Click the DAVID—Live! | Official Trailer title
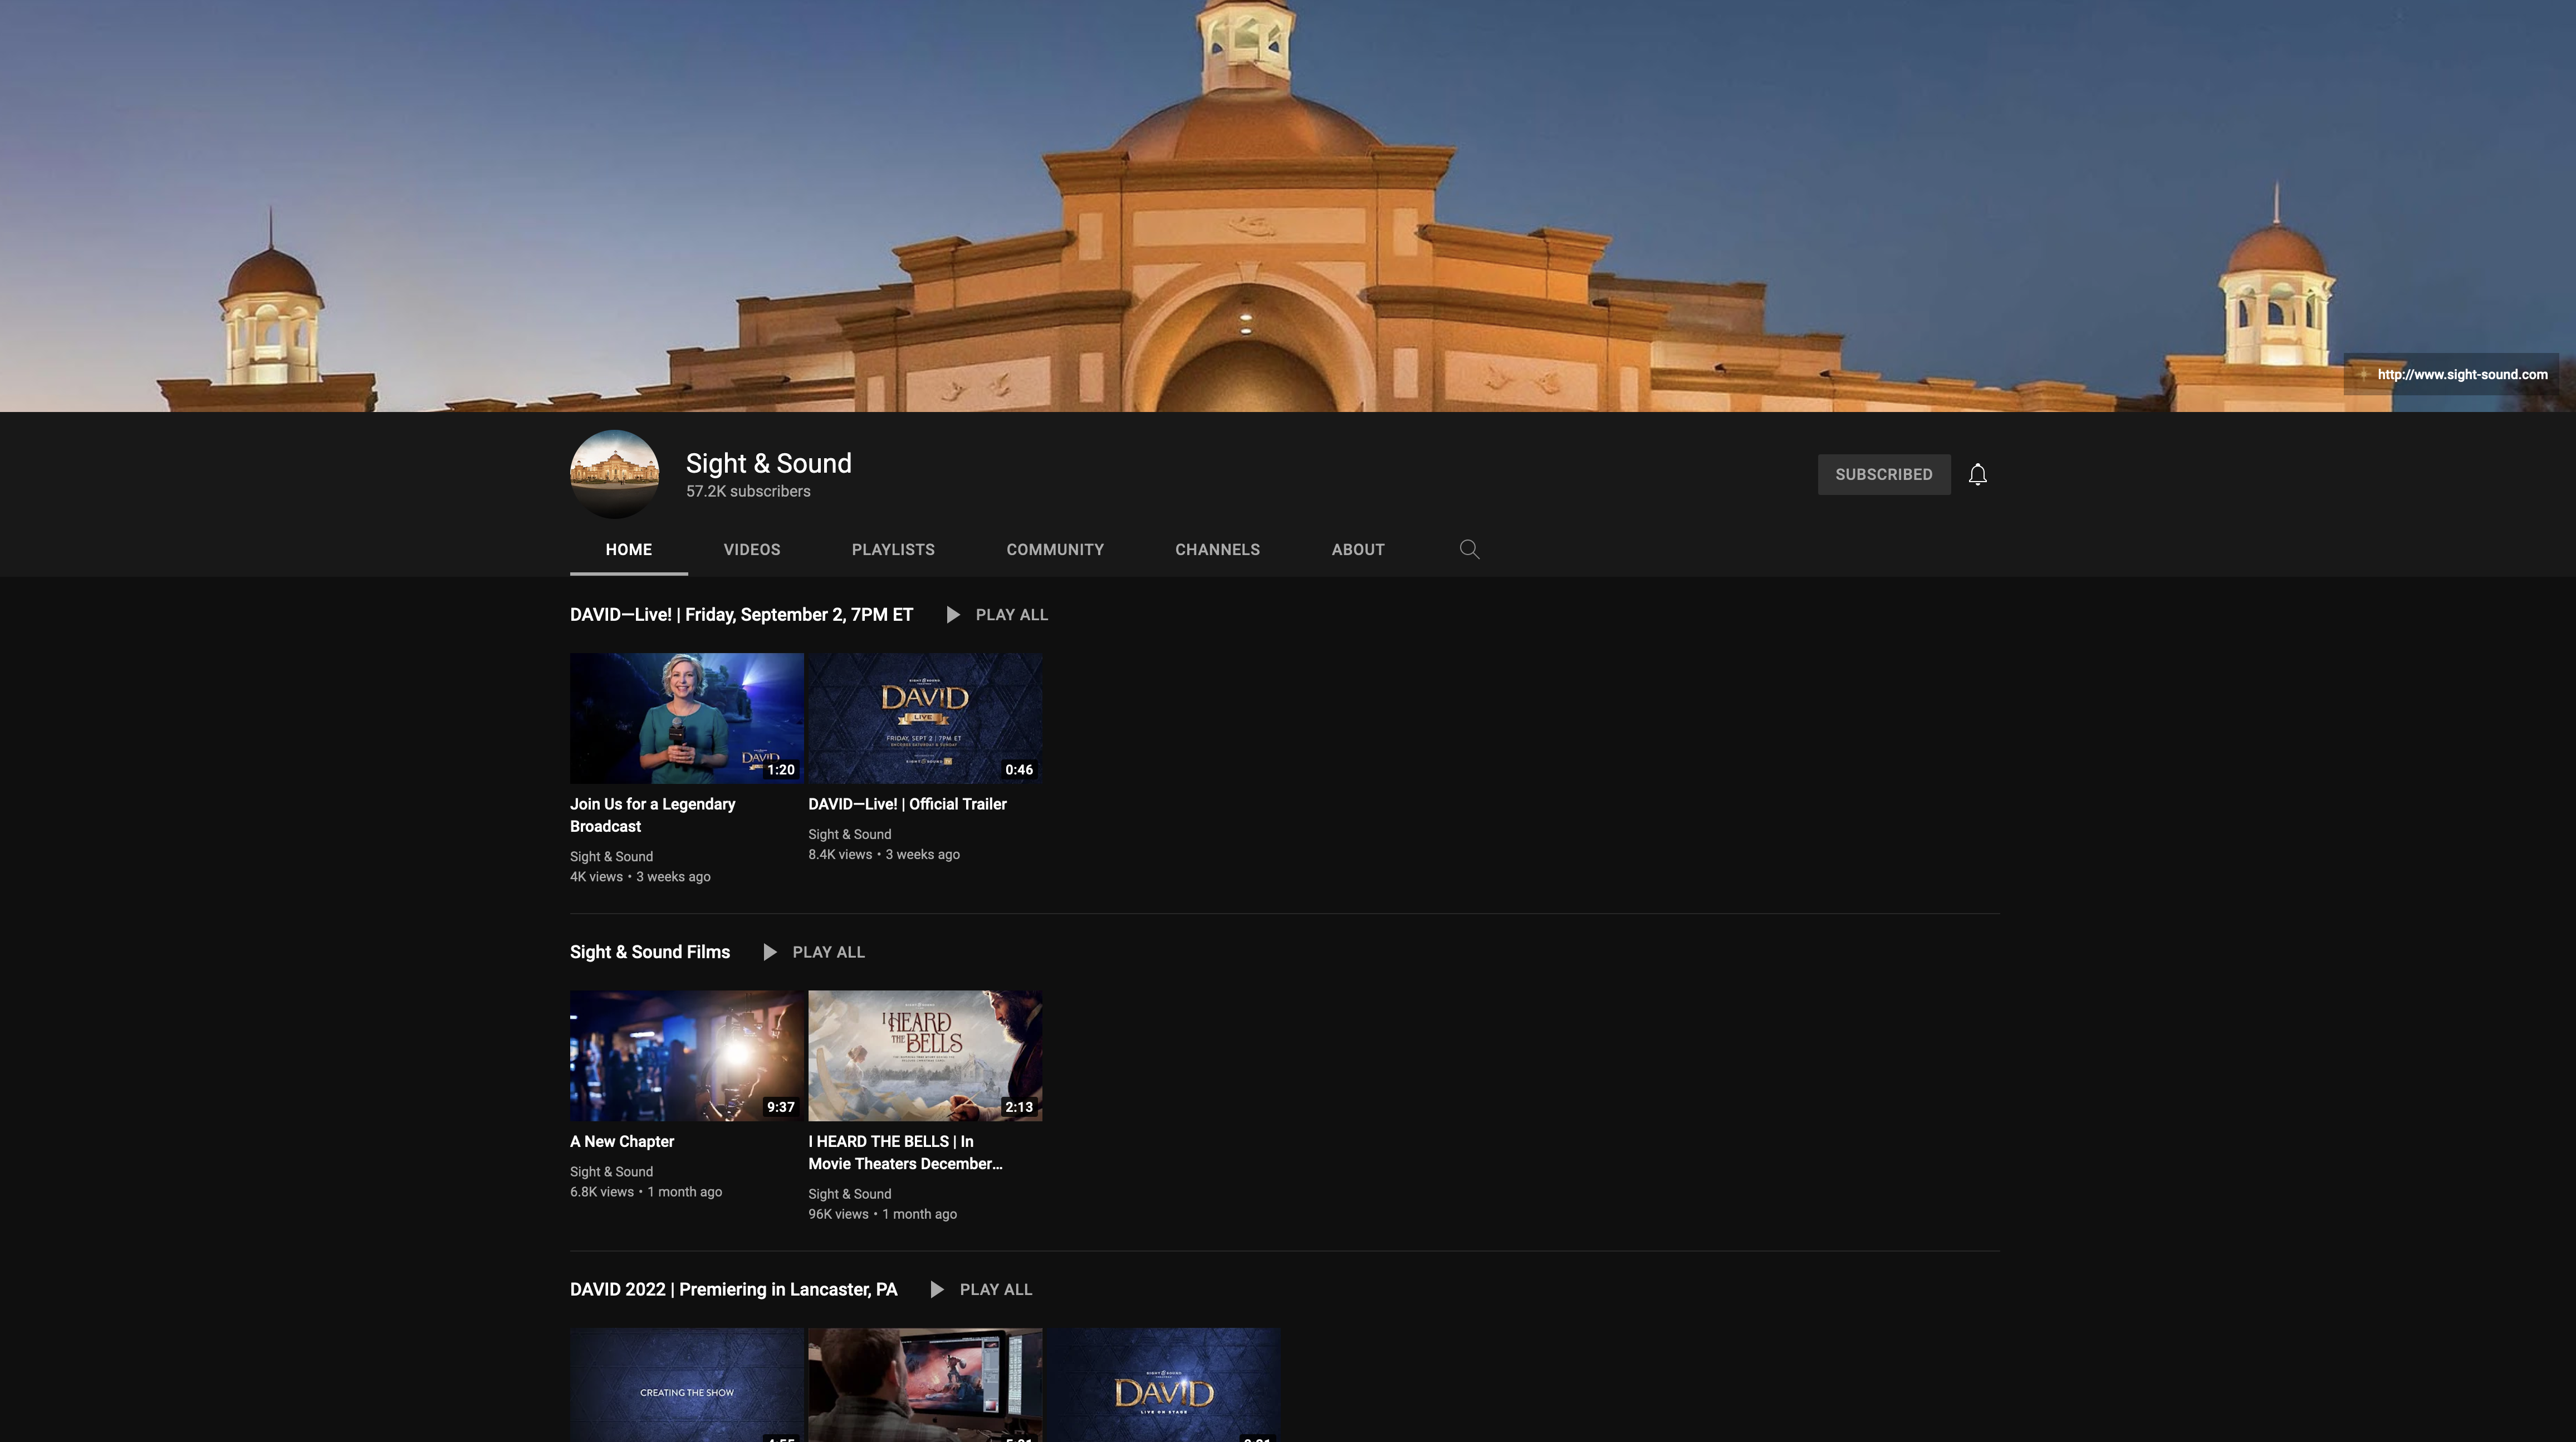Image resolution: width=2576 pixels, height=1442 pixels. (907, 804)
